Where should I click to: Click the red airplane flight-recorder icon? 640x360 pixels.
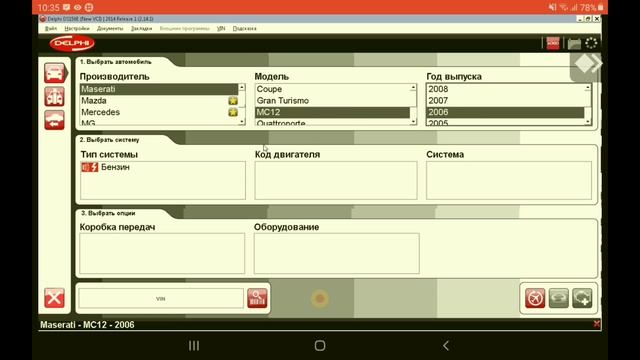535,298
